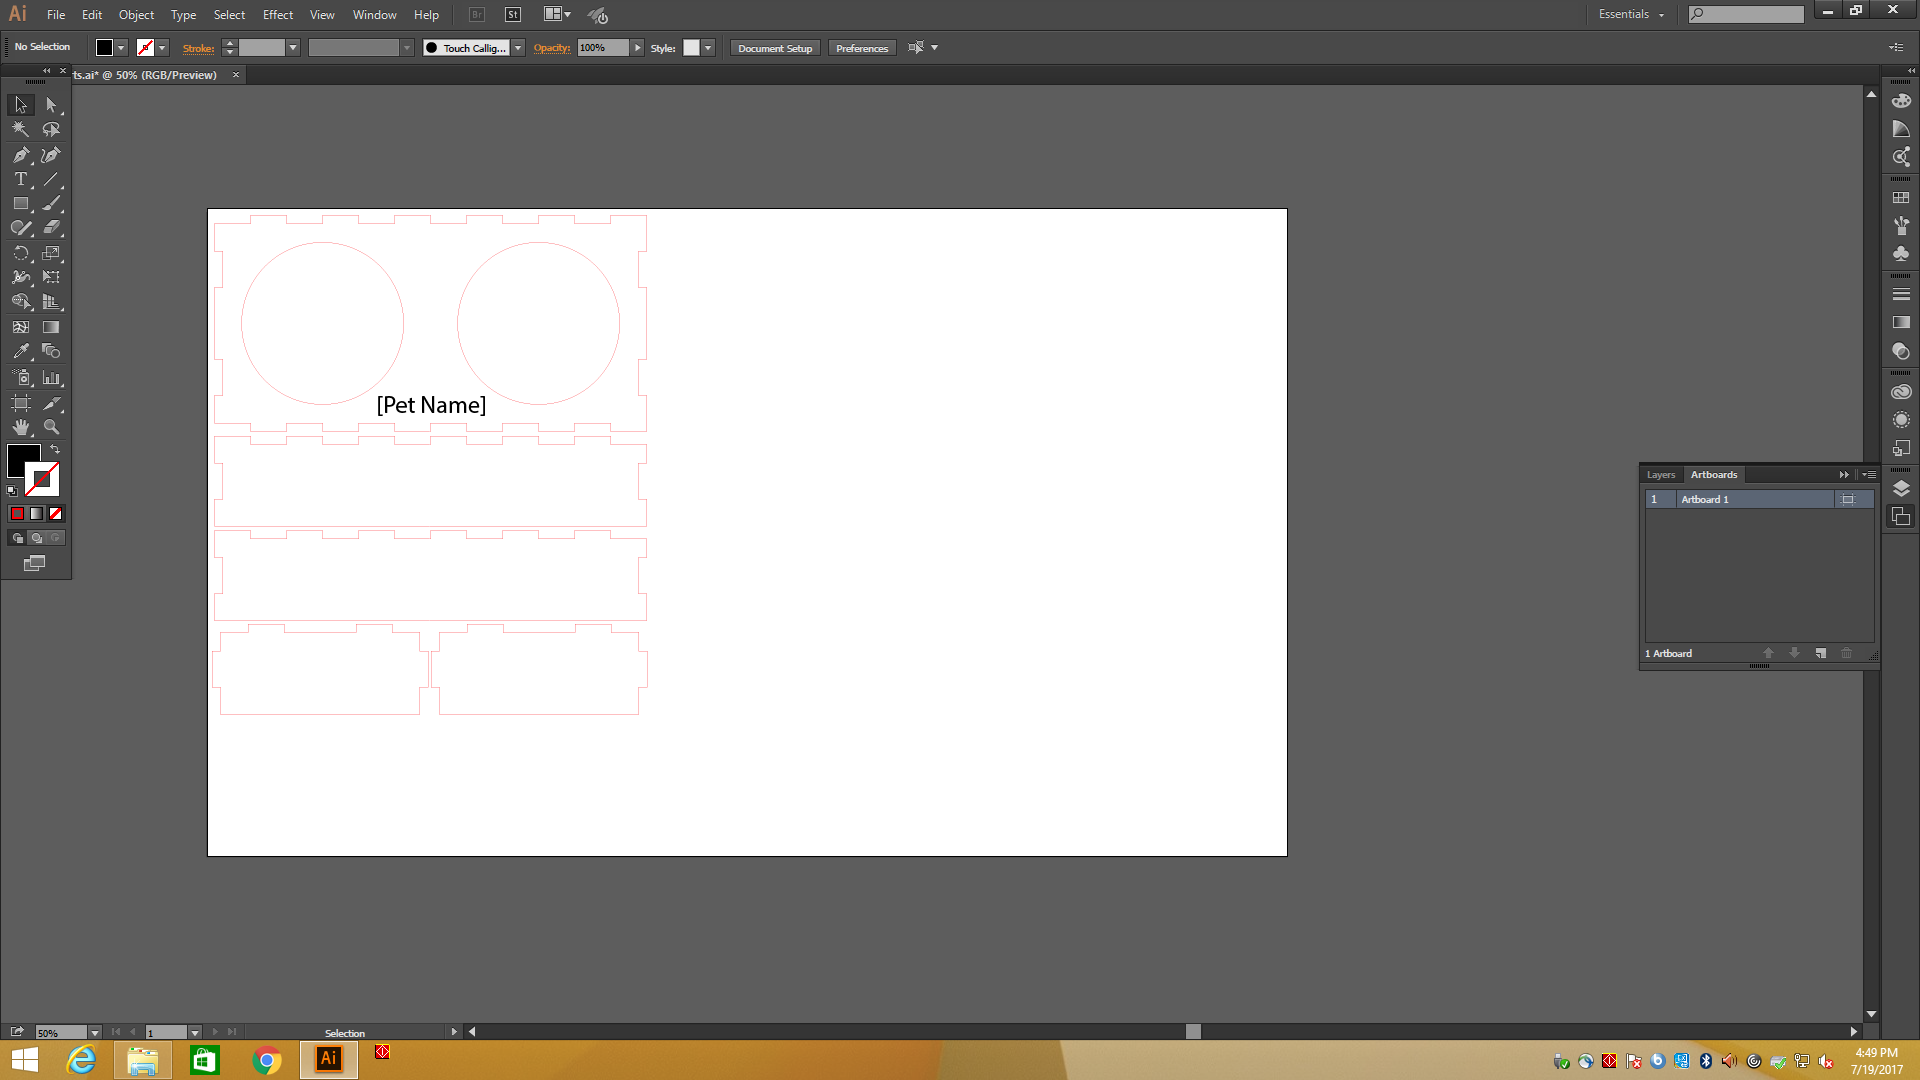1920x1080 pixels.
Task: Open the Window menu
Action: tap(374, 15)
